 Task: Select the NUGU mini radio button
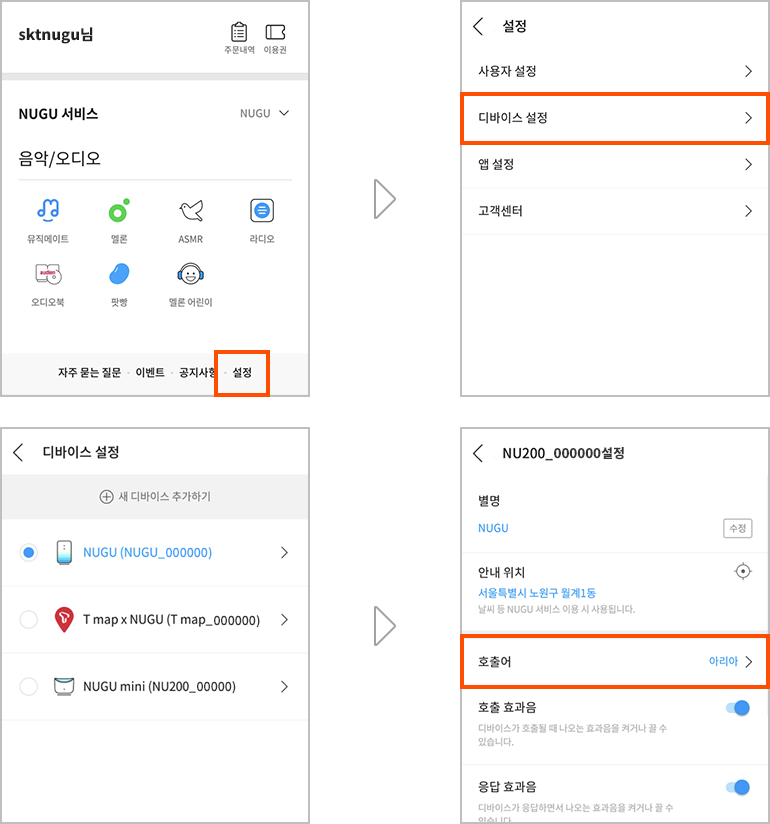point(29,686)
